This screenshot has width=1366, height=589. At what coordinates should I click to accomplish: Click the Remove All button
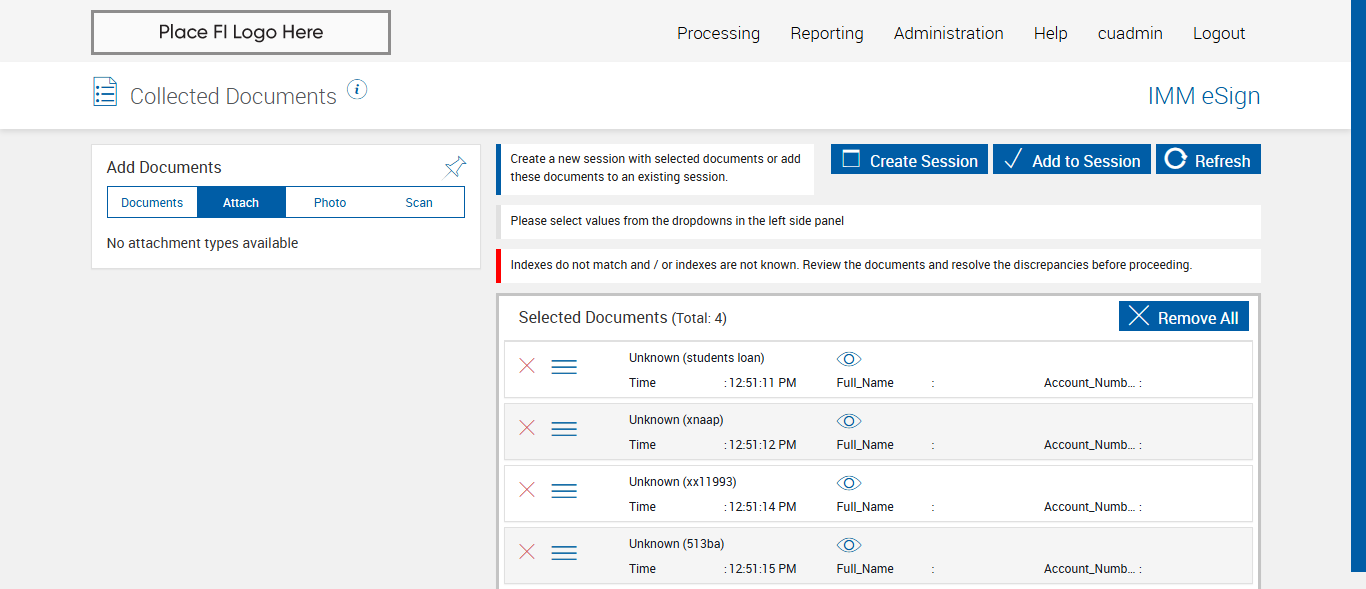coord(1184,317)
